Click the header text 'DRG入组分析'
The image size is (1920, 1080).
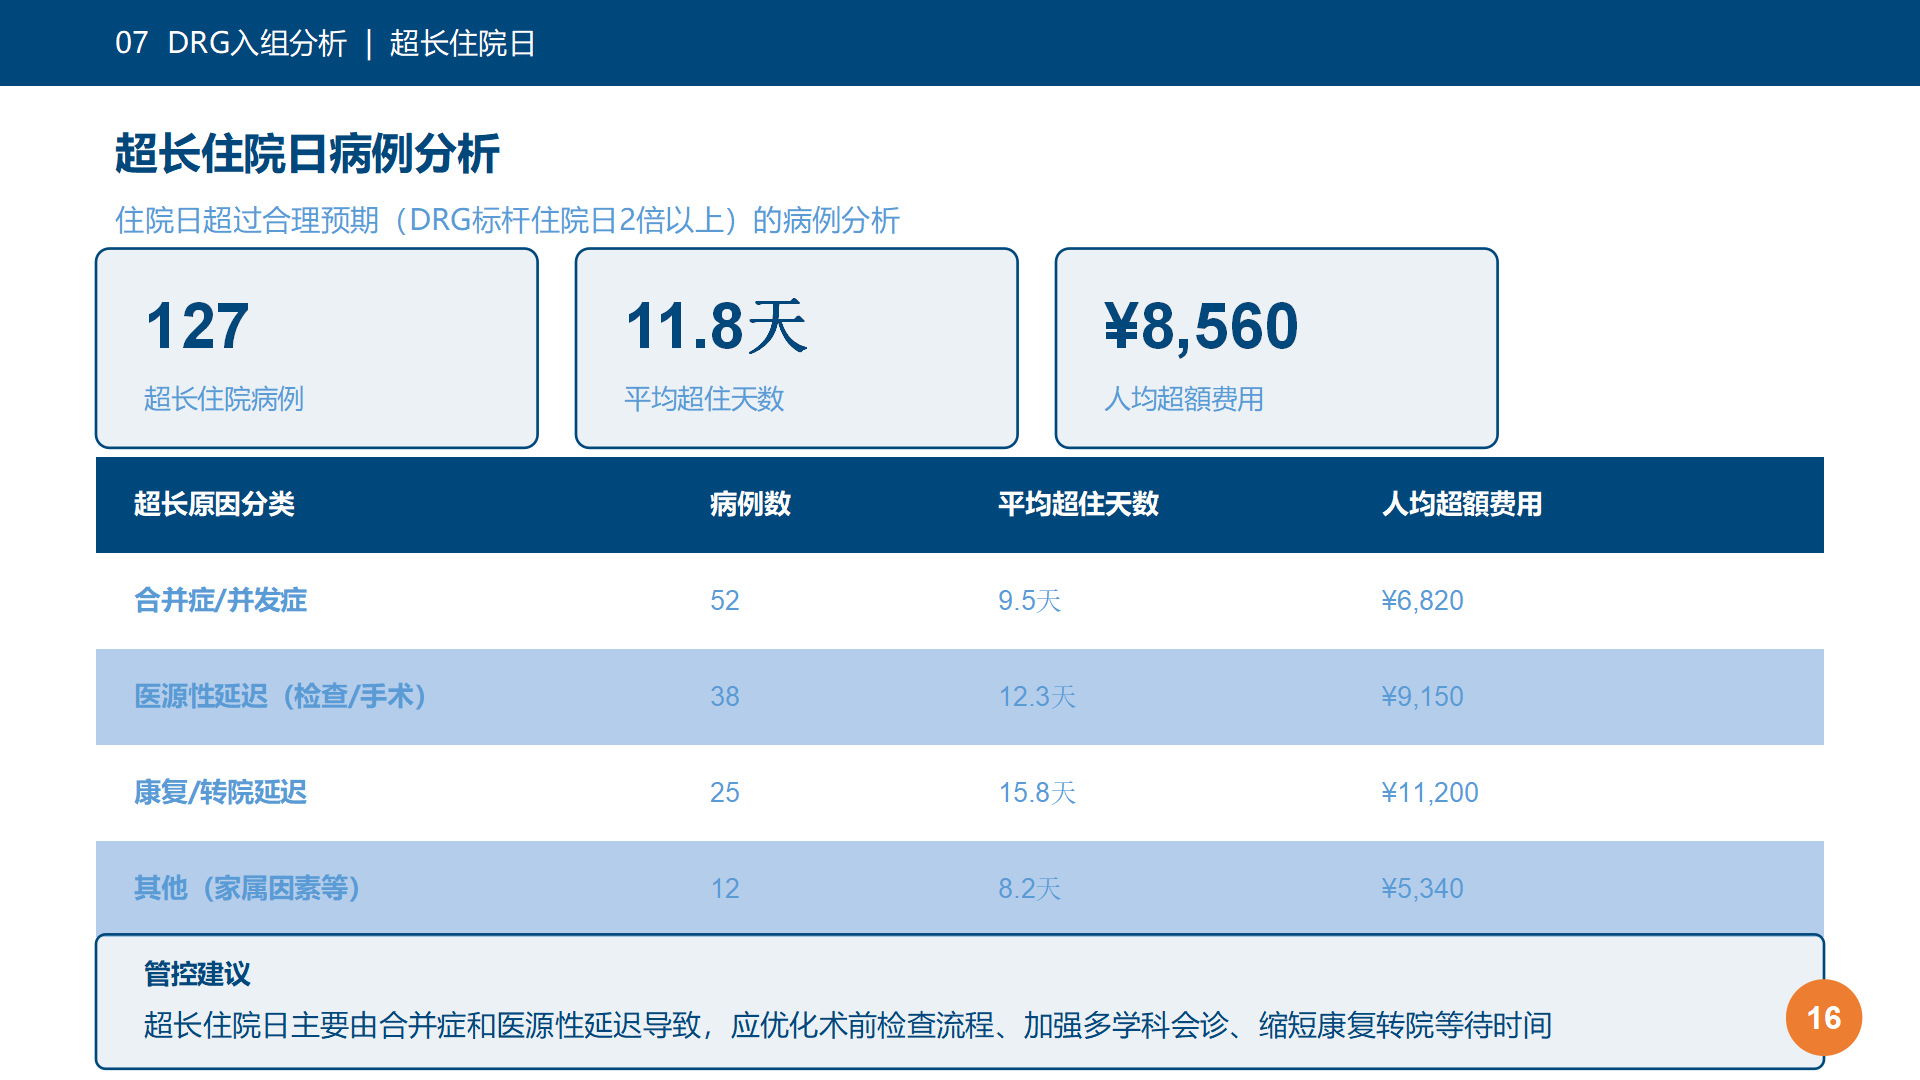[257, 43]
